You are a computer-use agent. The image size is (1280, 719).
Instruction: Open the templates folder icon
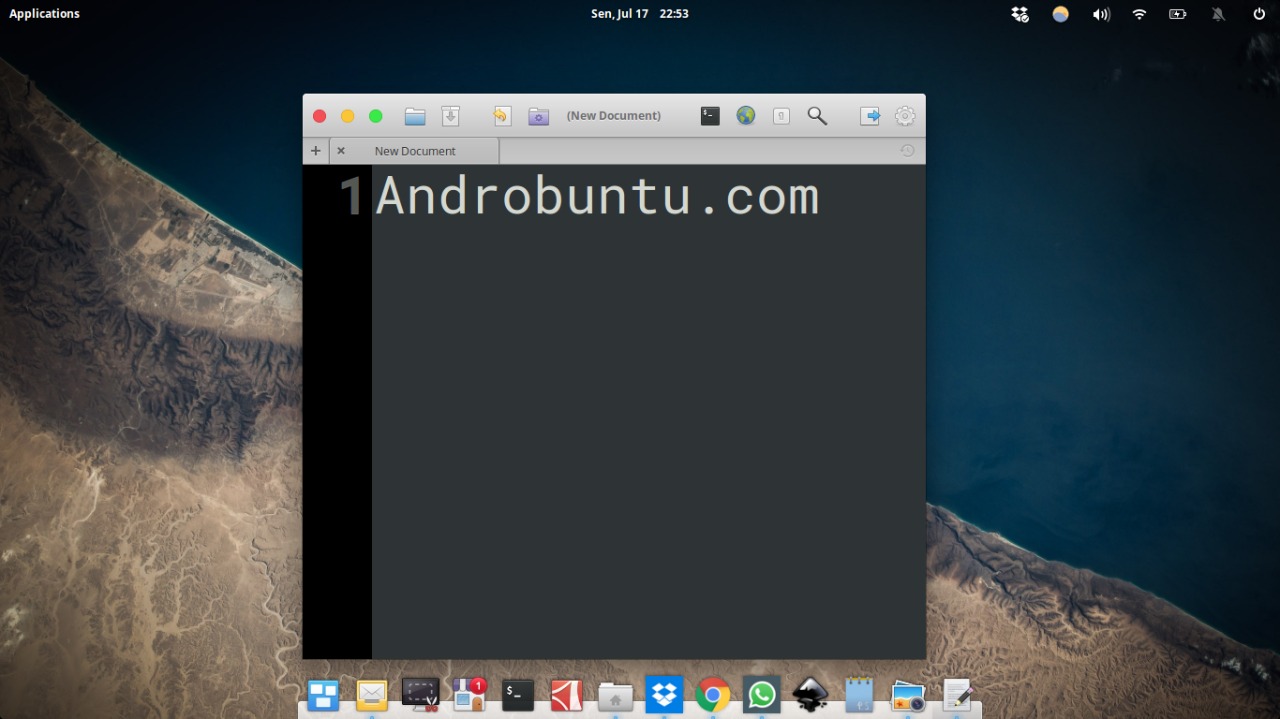(x=538, y=115)
